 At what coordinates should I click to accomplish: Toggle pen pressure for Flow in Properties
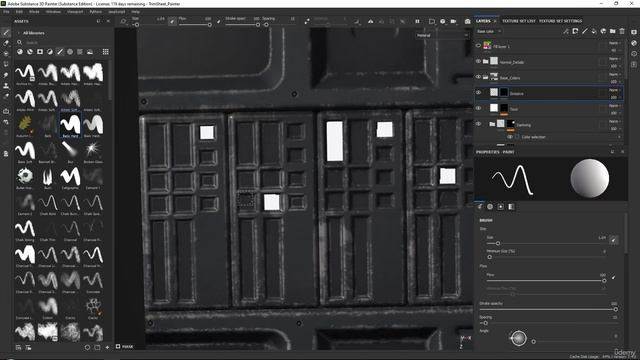(613, 277)
